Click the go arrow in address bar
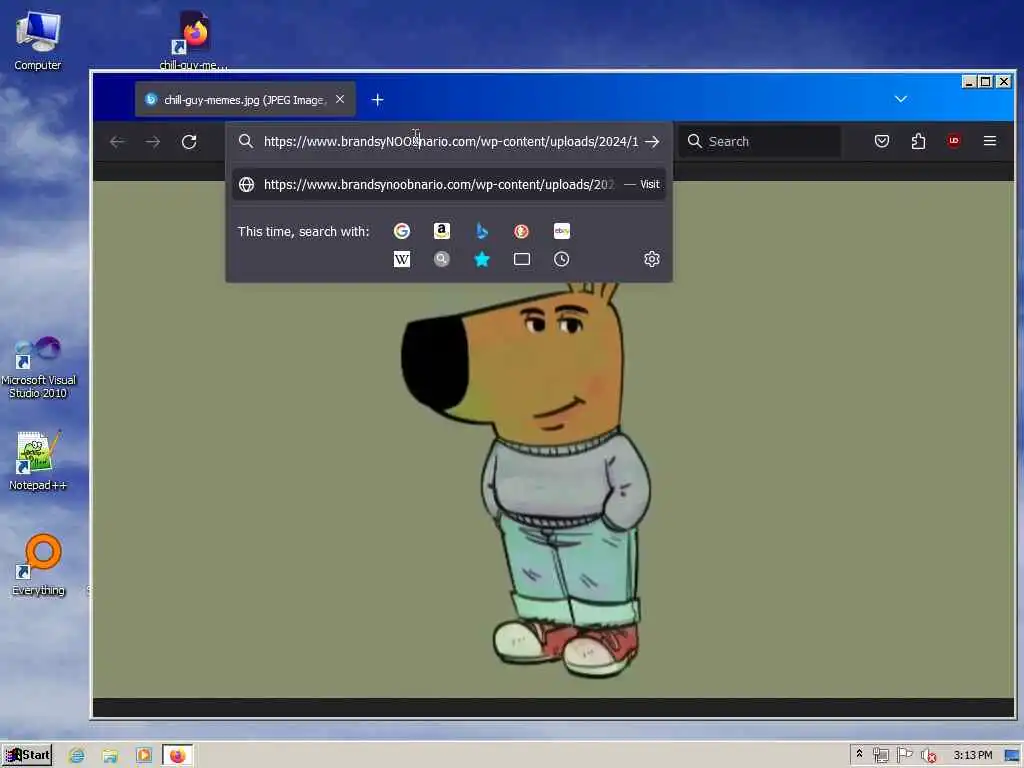This screenshot has width=1024, height=768. pos(652,142)
